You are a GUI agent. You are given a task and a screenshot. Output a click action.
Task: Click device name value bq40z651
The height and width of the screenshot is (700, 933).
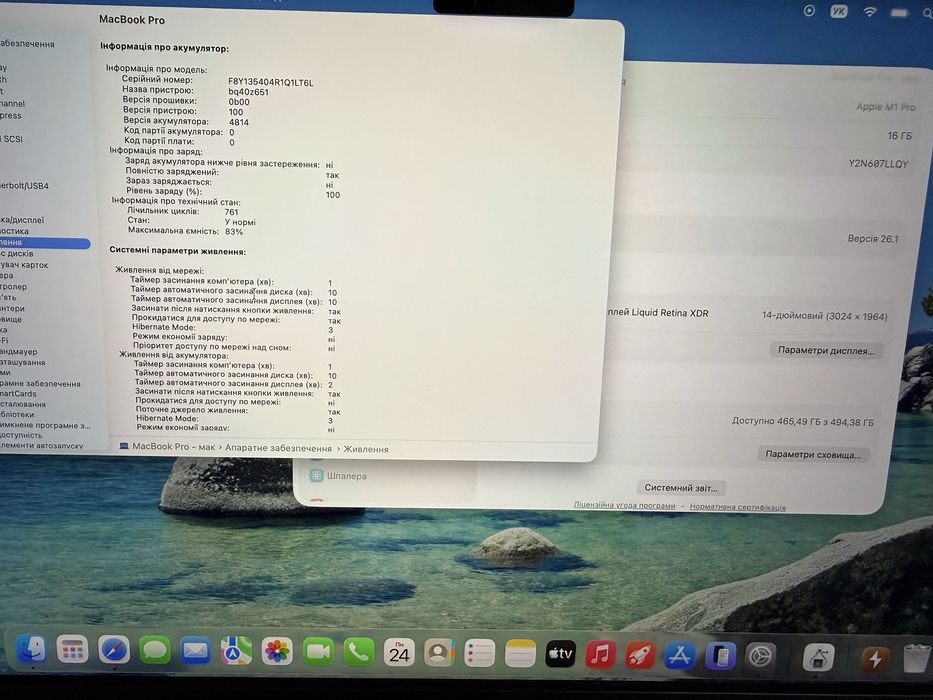pos(248,92)
